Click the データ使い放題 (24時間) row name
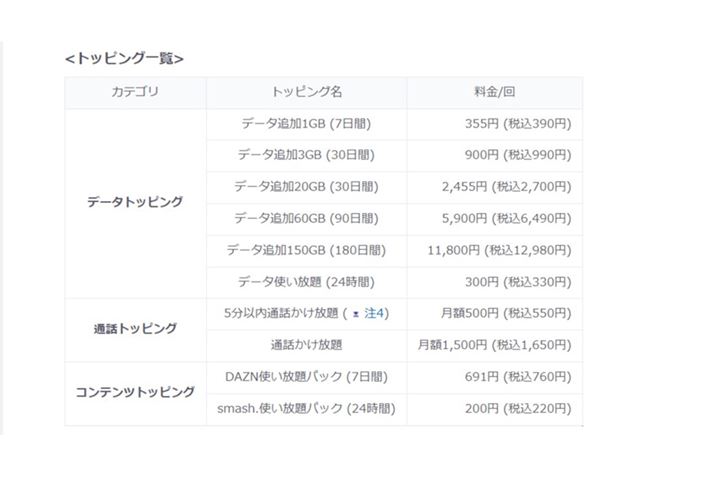 [x=306, y=282]
